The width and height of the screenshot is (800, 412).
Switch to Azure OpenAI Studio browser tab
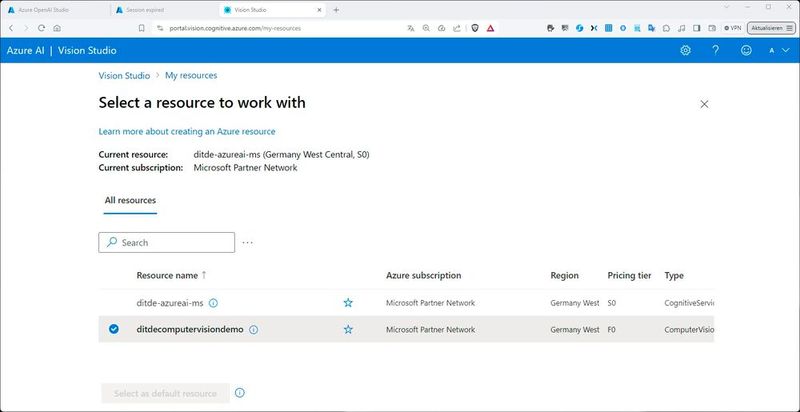point(54,10)
